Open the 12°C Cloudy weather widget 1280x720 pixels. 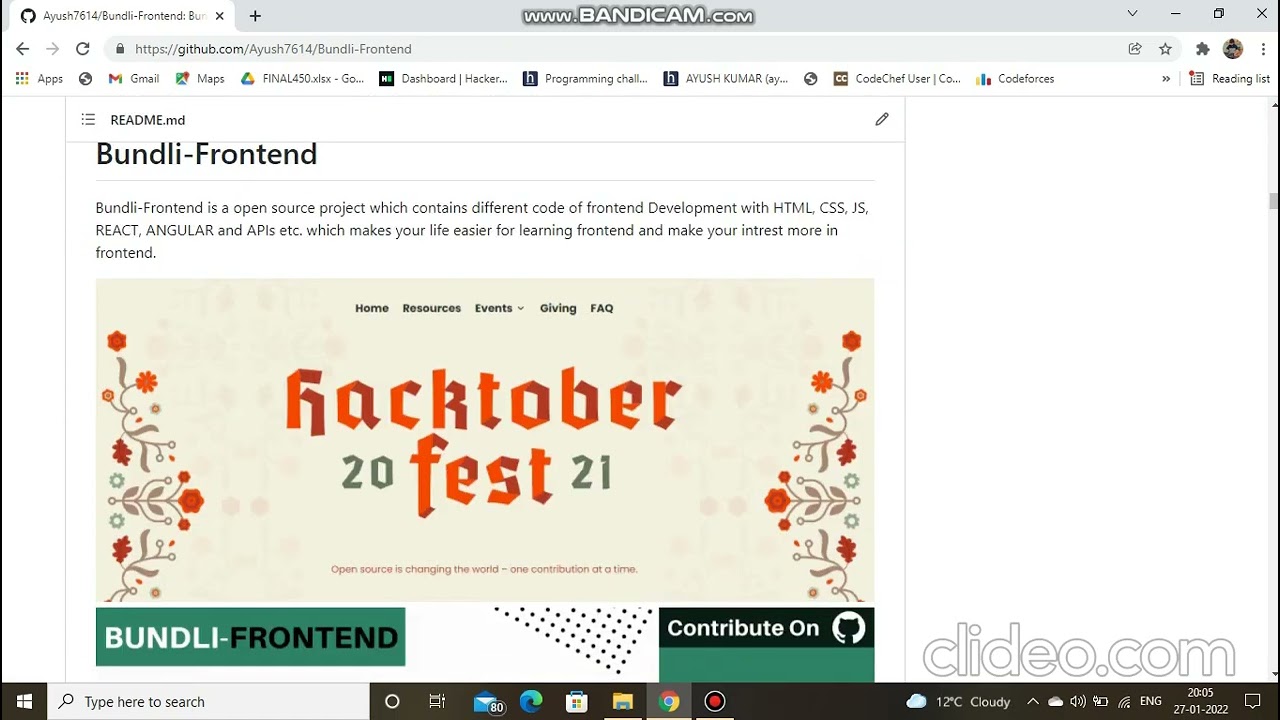pyautogui.click(x=958, y=701)
